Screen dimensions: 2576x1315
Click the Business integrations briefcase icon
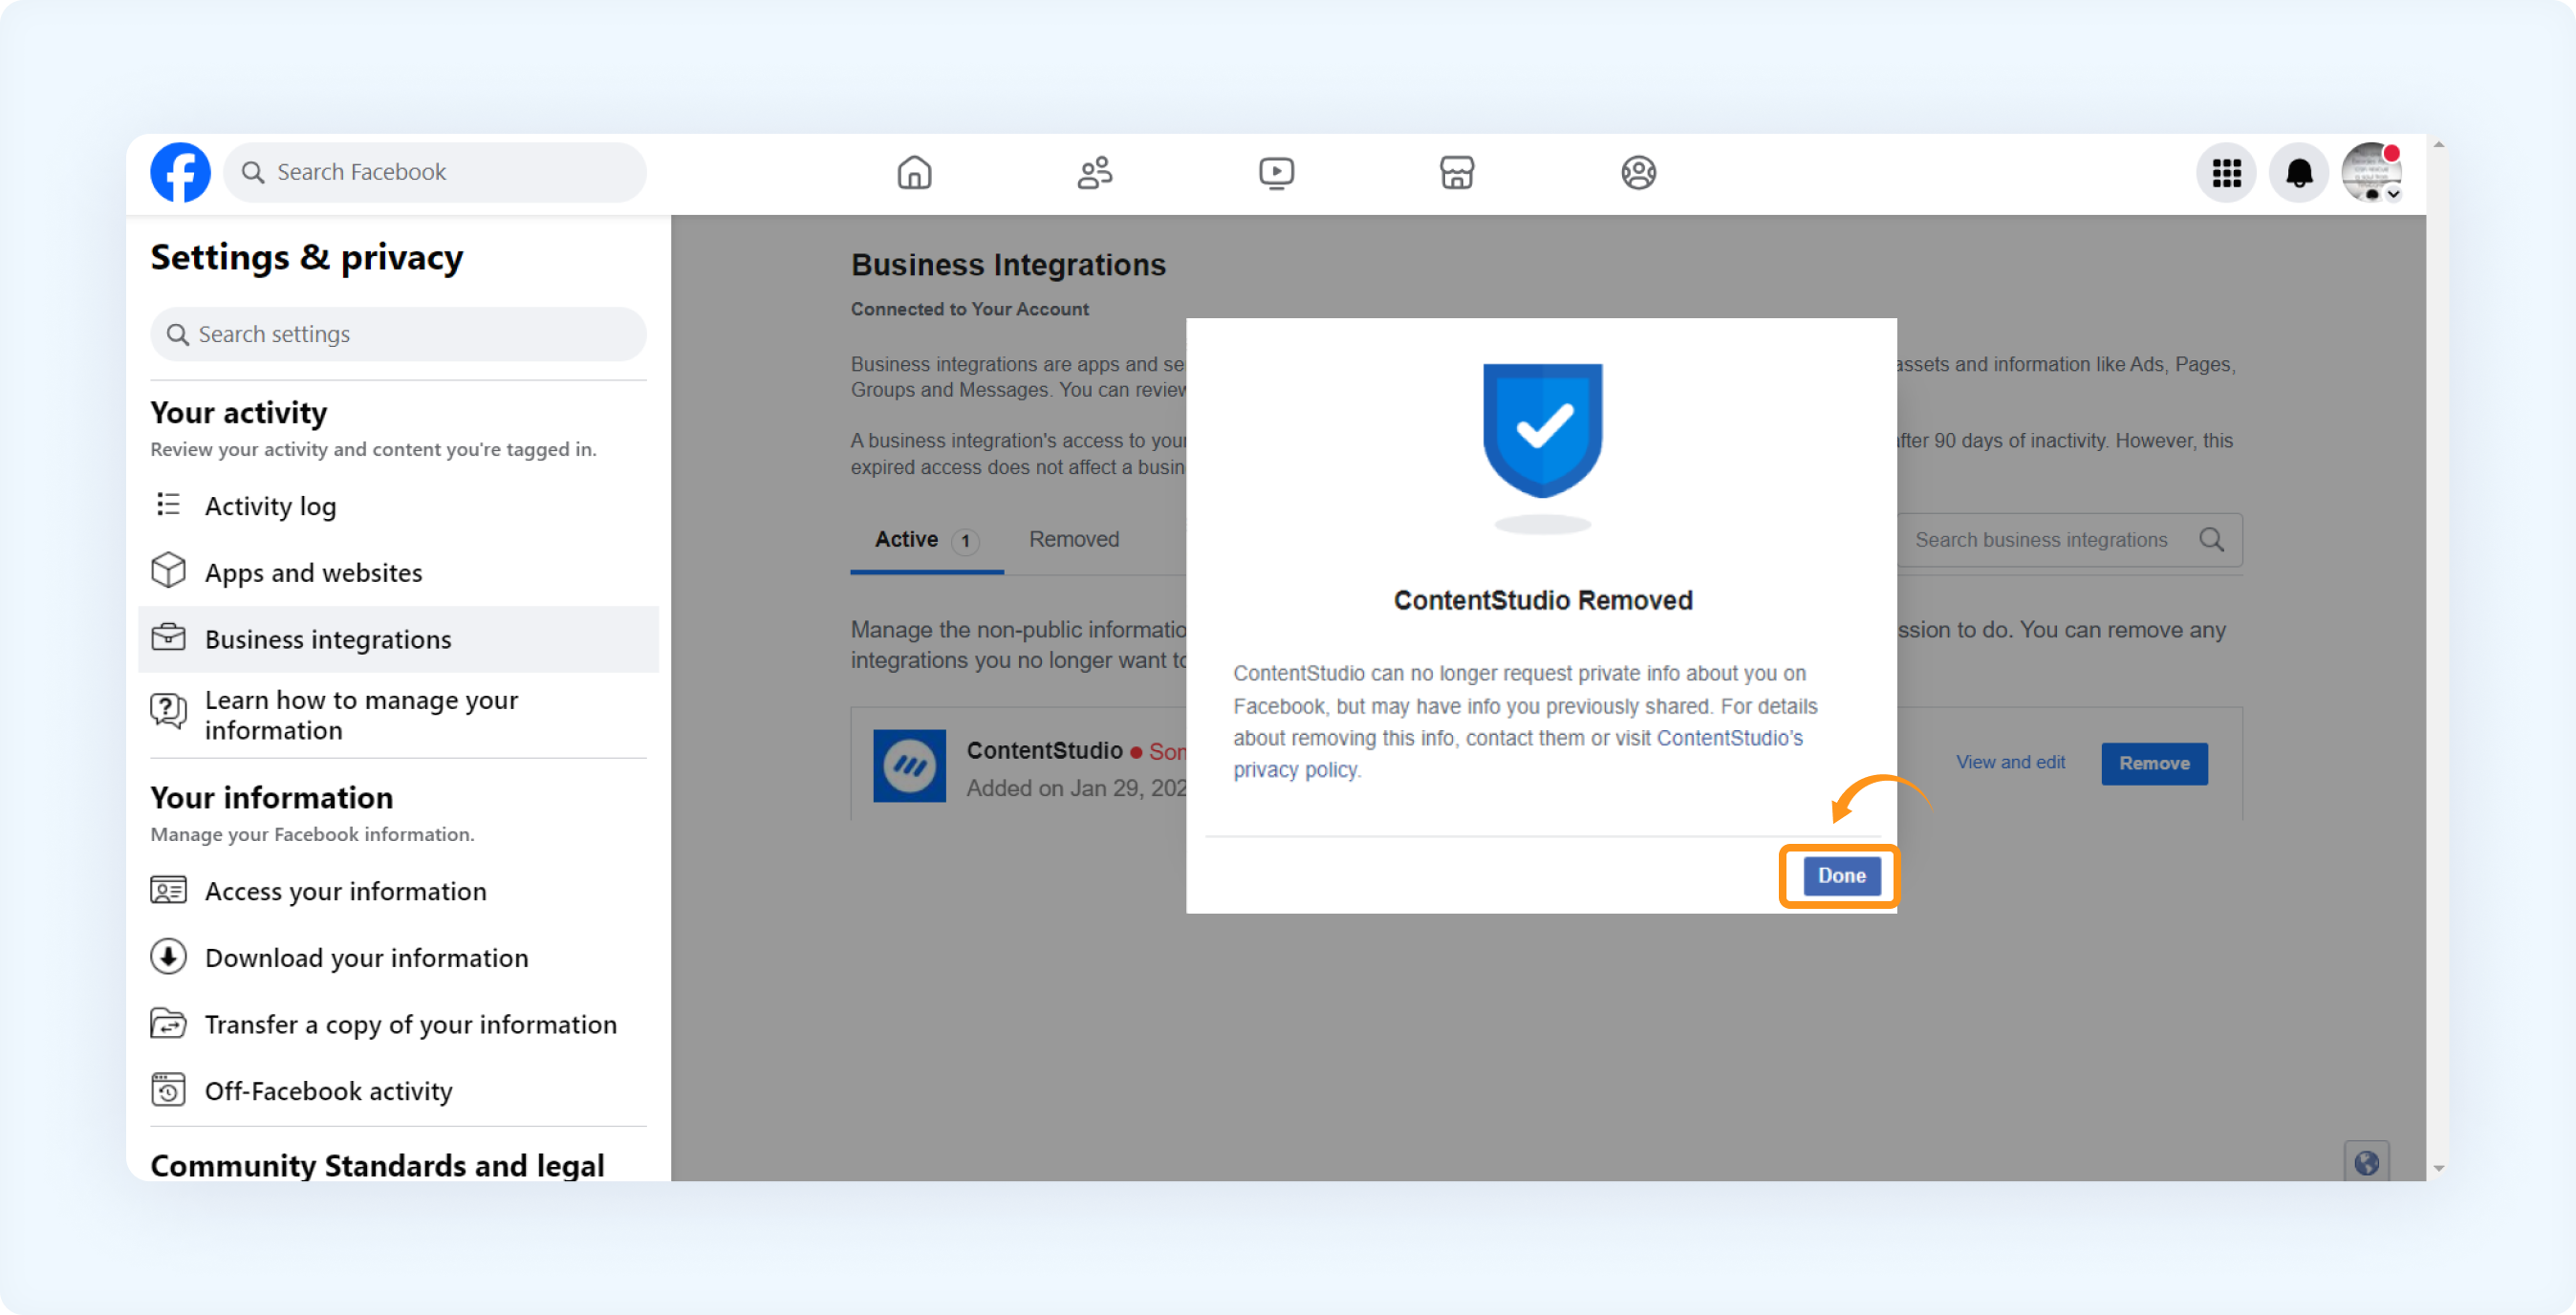coord(168,637)
